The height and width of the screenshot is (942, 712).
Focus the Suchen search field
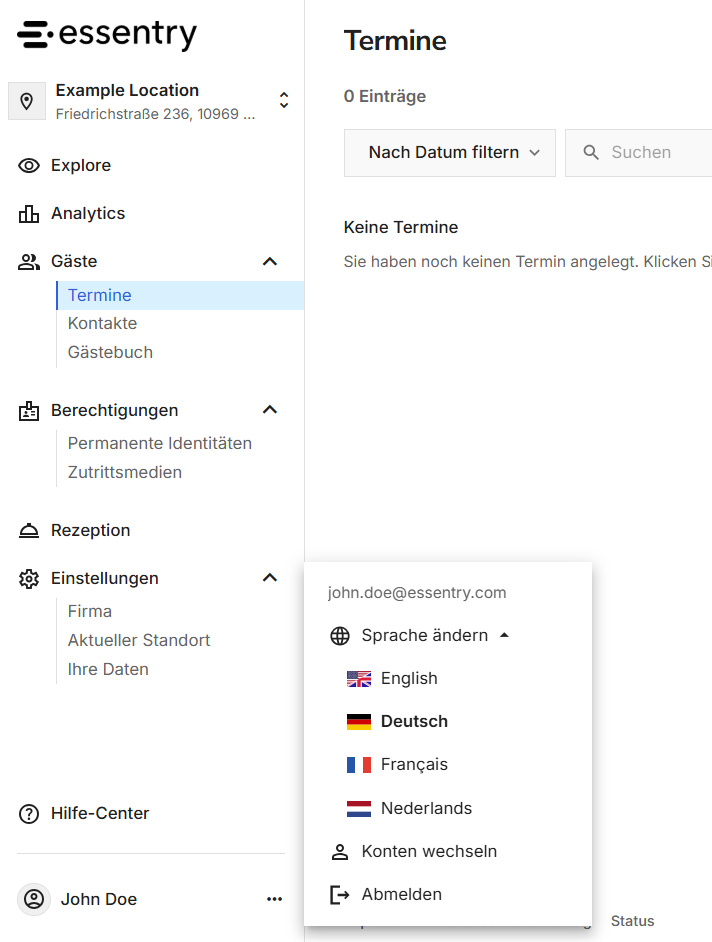click(x=639, y=153)
